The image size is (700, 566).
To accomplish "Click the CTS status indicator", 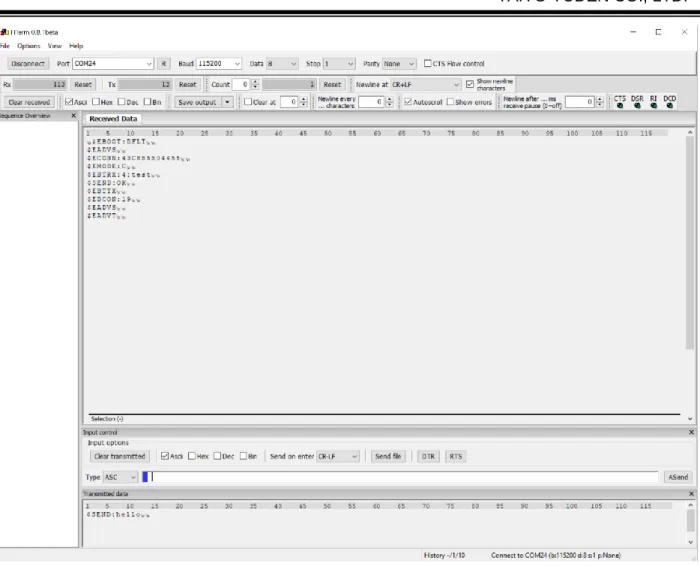I will point(620,102).
